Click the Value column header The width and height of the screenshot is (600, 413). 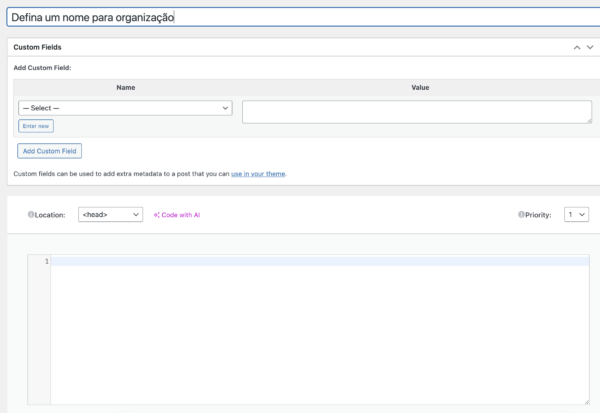point(420,88)
